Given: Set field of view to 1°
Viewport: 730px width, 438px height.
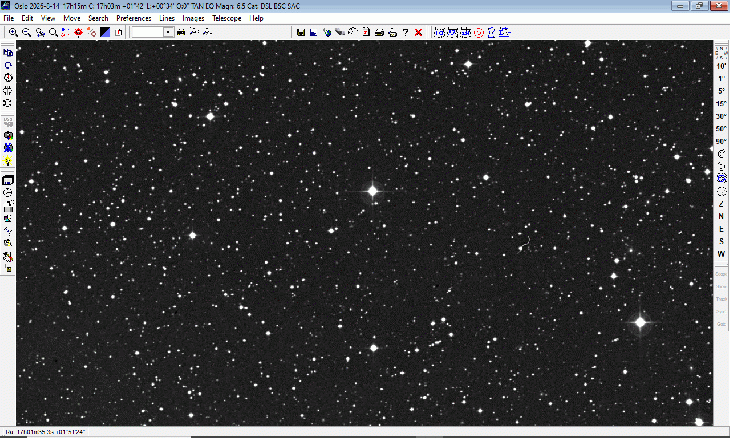Looking at the screenshot, I should (x=721, y=78).
